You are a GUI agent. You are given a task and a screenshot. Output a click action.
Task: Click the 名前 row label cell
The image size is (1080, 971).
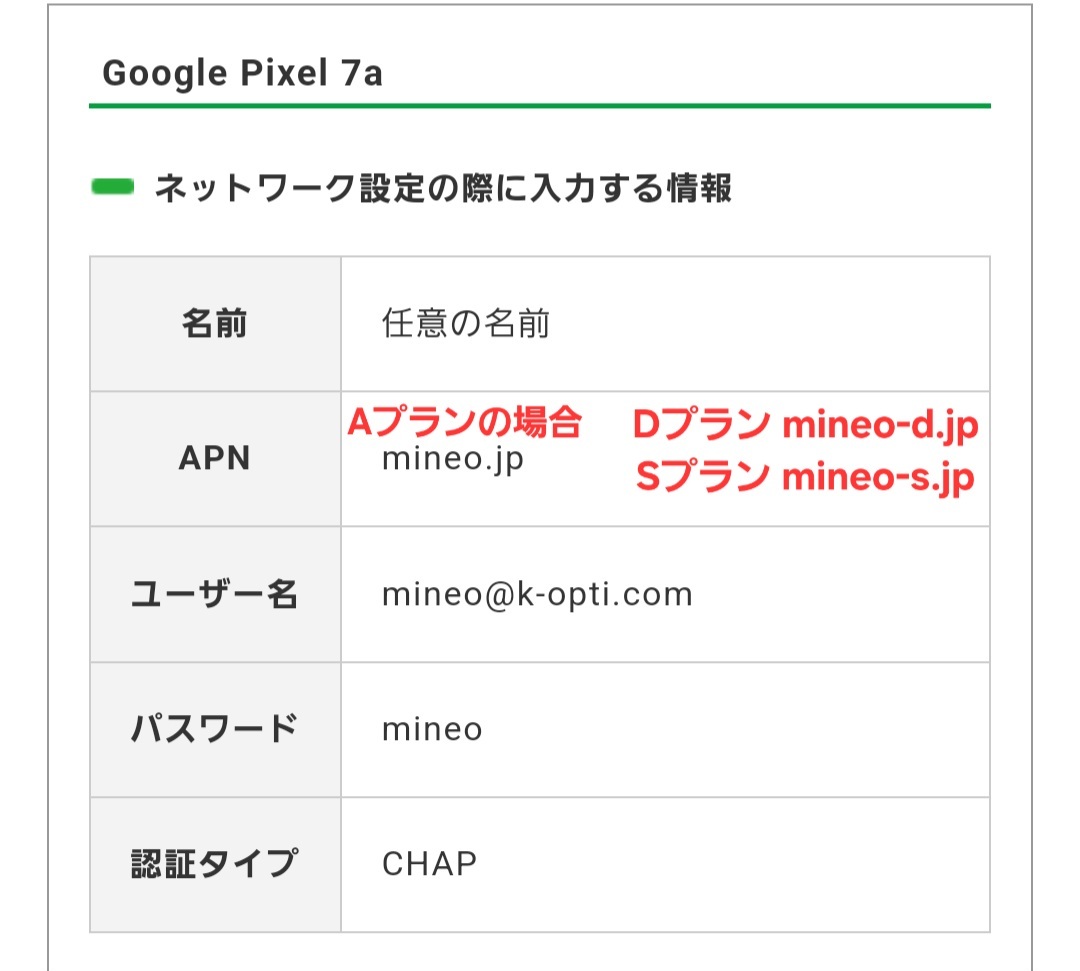[x=215, y=324]
